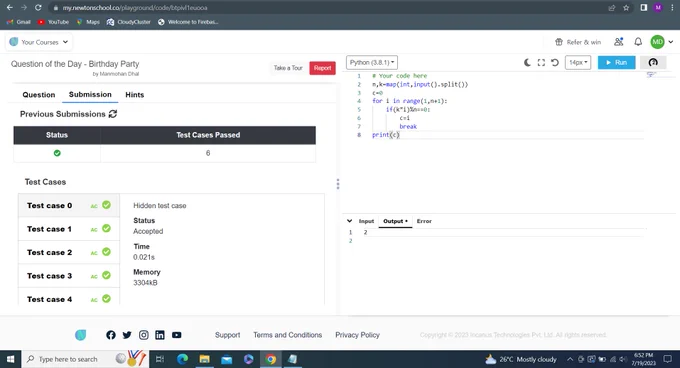The width and height of the screenshot is (680, 368).
Task: Click the panel splitter handle dots
Action: tap(338, 184)
